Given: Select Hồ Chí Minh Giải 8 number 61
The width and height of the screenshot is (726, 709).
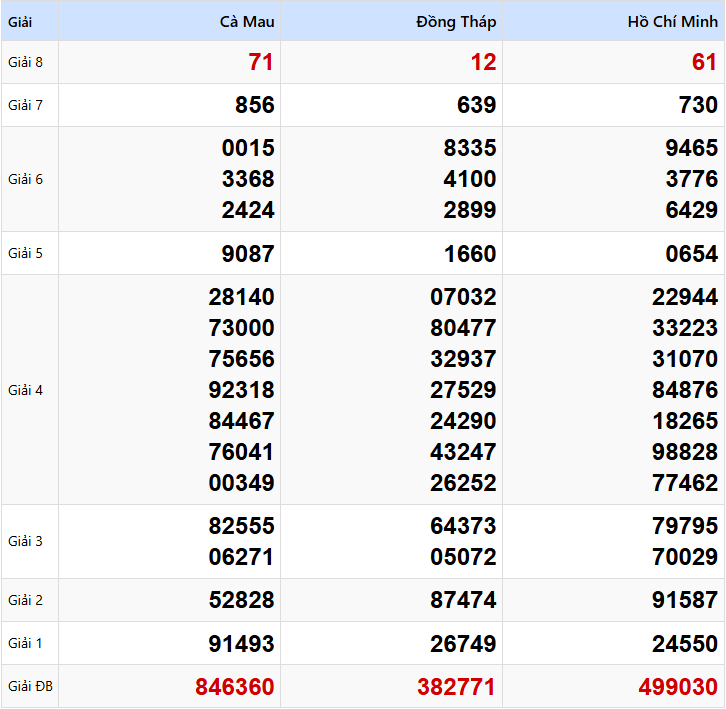Looking at the screenshot, I should click(x=705, y=62).
